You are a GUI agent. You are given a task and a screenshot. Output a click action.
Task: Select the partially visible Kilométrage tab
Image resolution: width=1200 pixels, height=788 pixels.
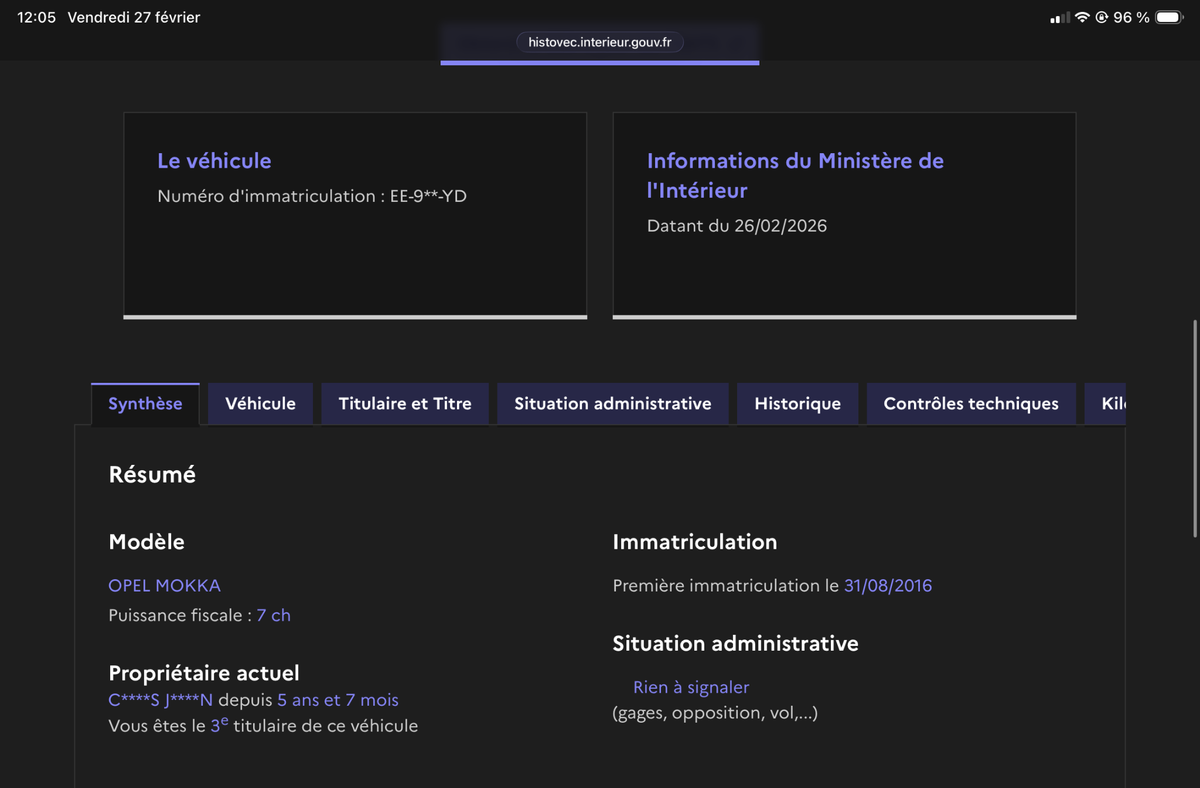pyautogui.click(x=1112, y=404)
